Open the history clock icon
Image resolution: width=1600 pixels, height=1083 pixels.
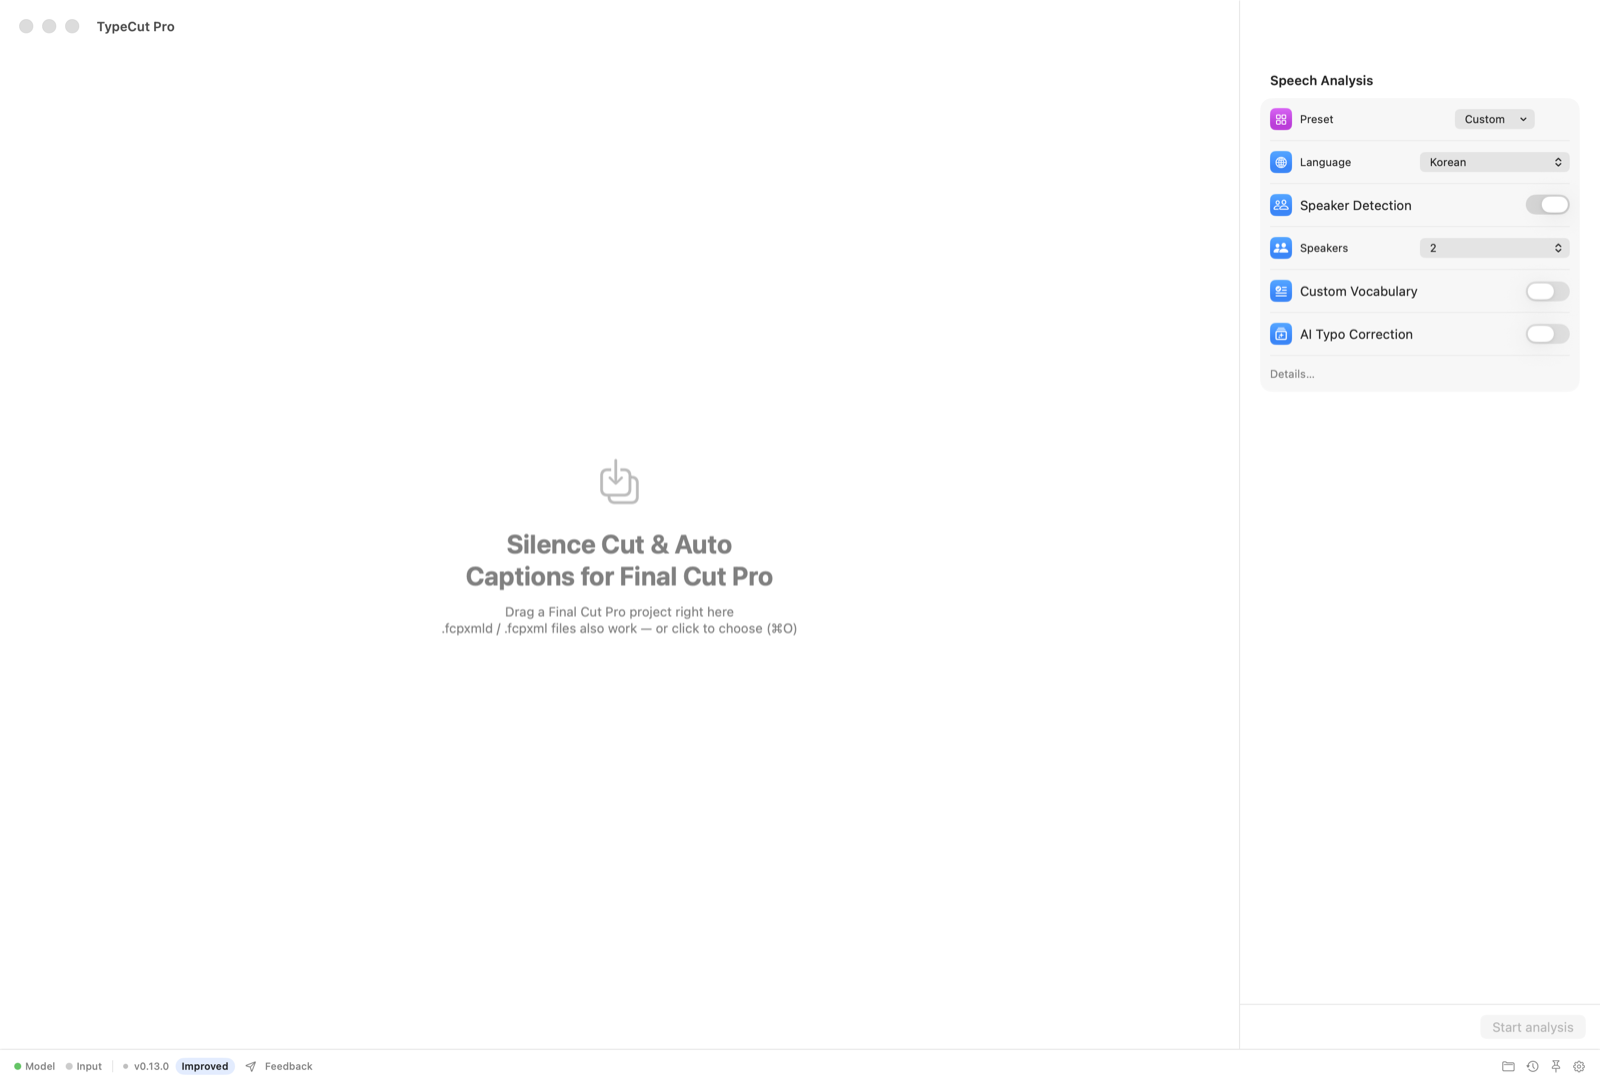(1532, 1066)
